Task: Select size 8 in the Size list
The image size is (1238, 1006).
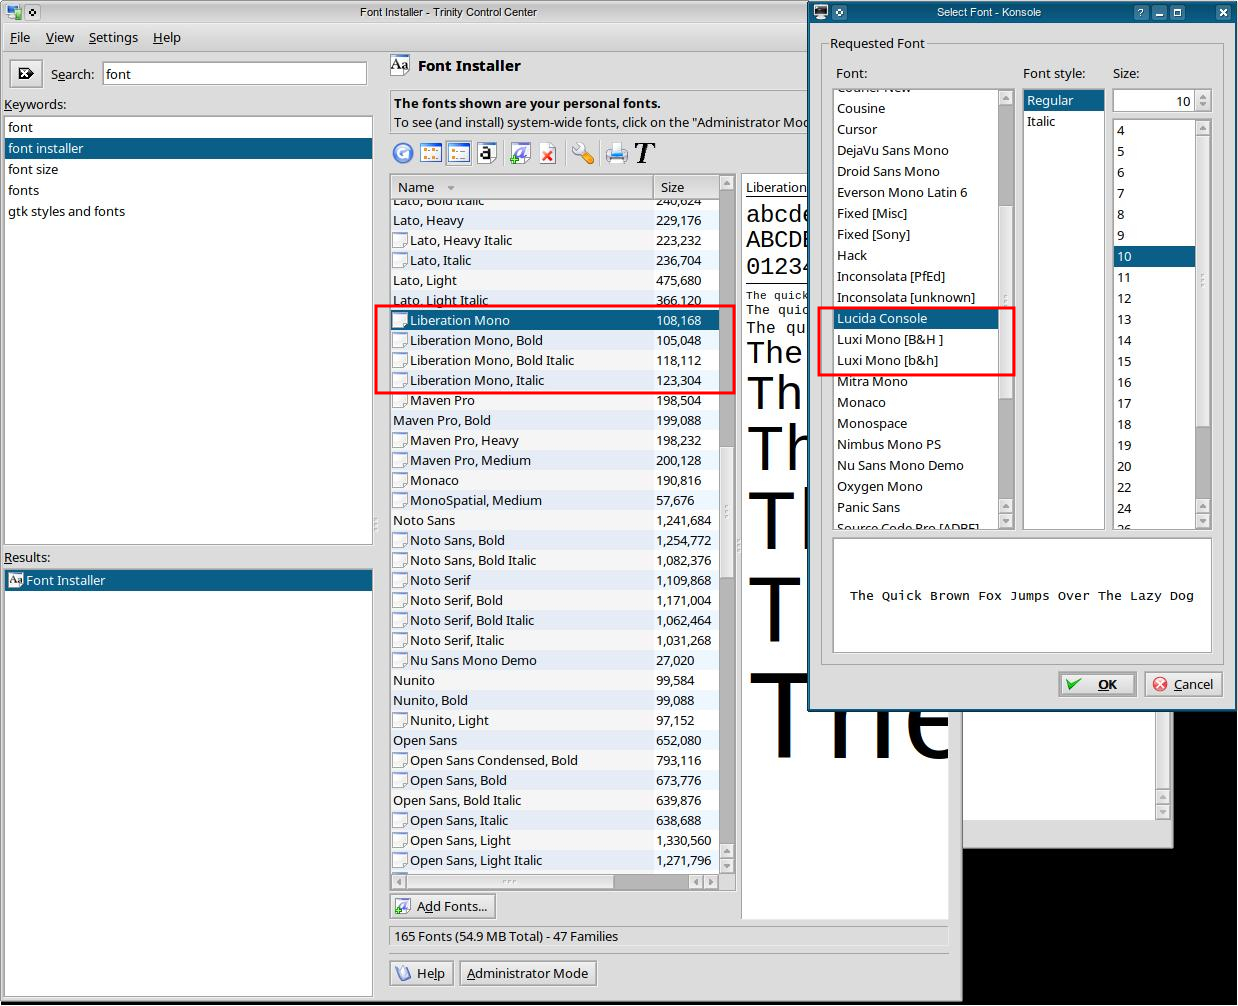Action: pos(1154,214)
